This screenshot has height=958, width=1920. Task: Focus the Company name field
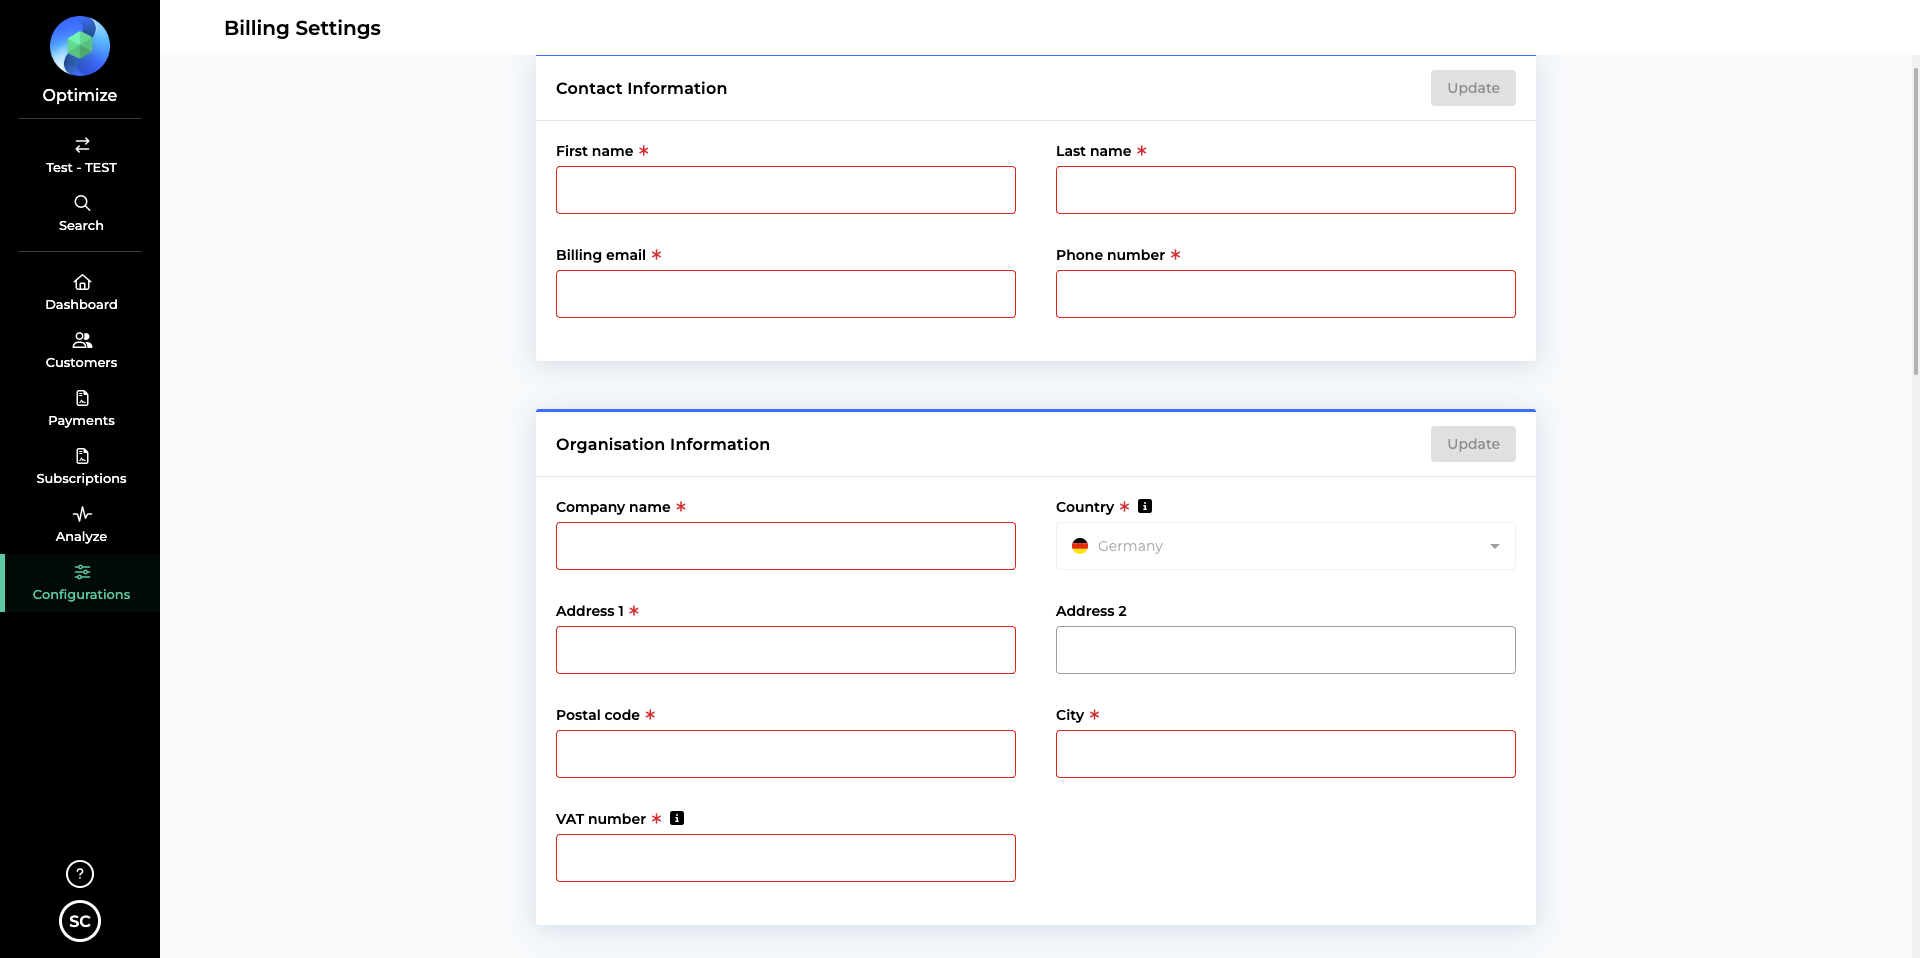click(786, 546)
